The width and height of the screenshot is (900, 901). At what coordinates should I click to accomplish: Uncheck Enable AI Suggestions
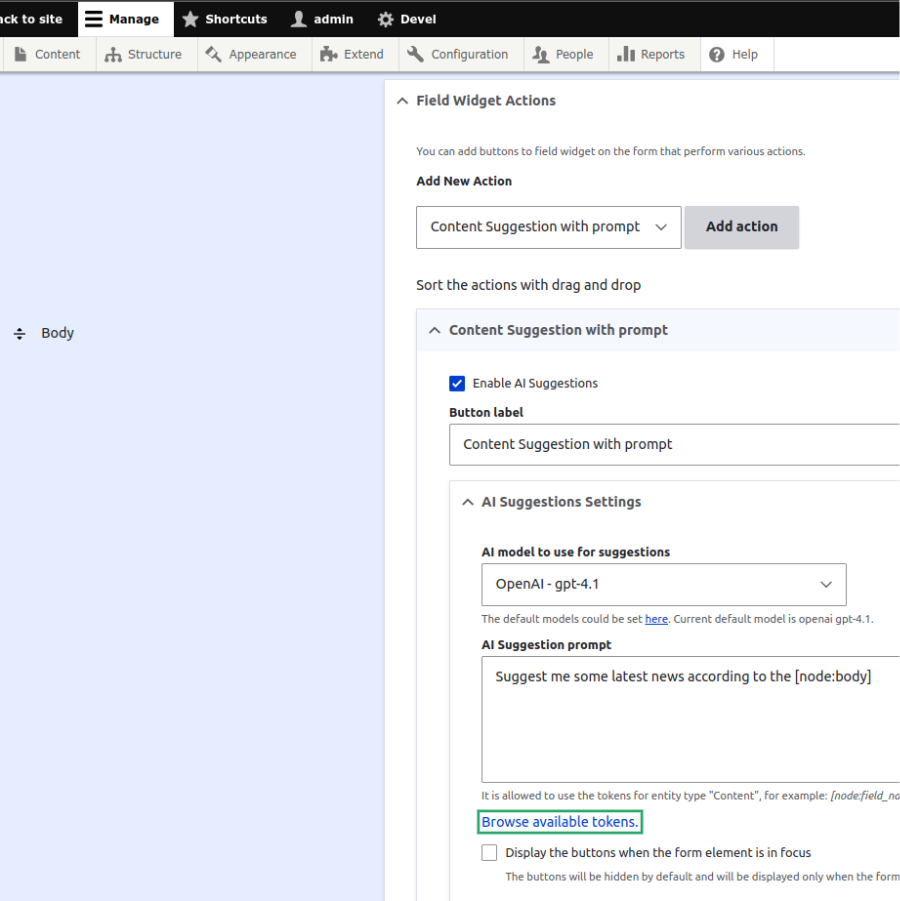click(x=457, y=383)
